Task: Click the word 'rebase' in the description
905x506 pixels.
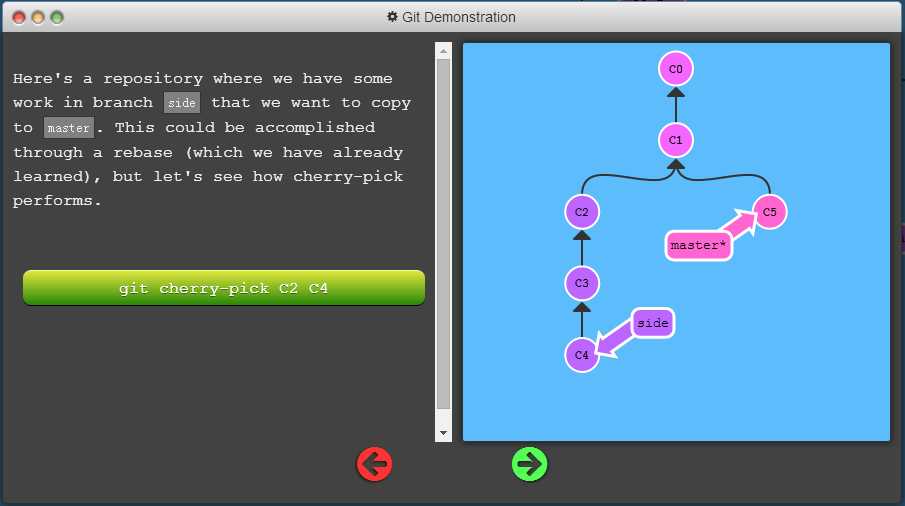Action: coord(143,152)
